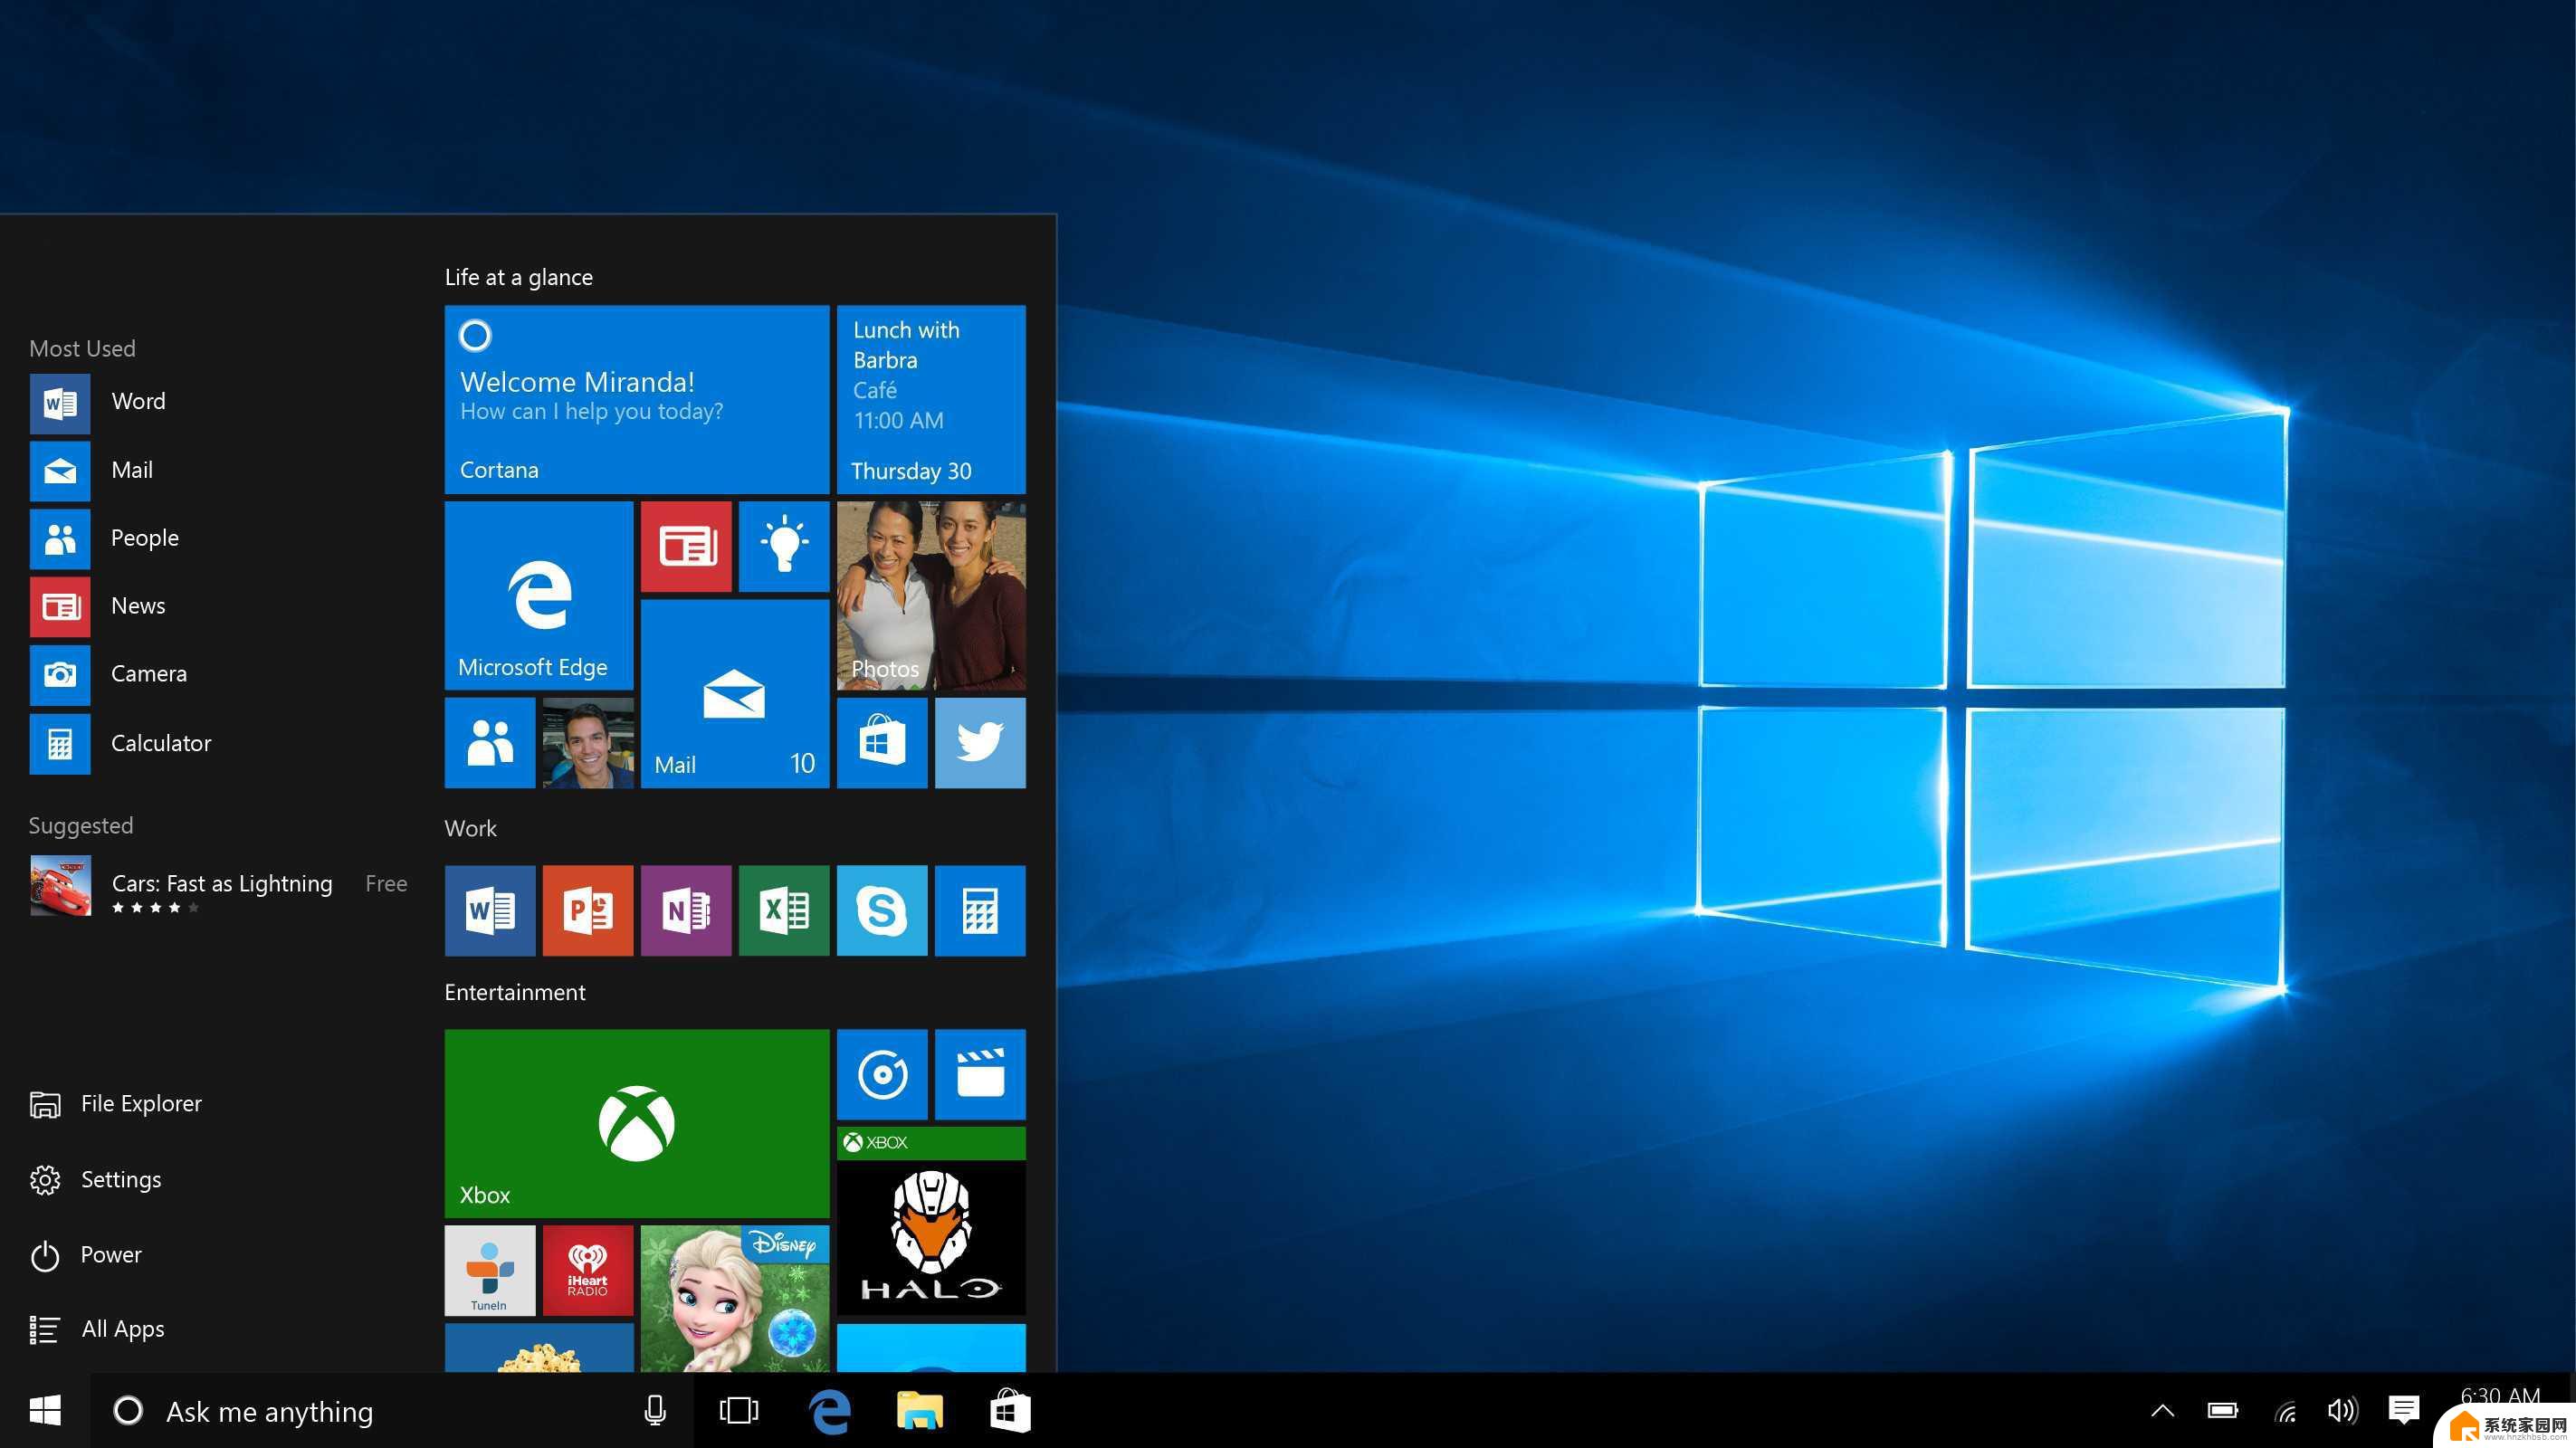The image size is (2576, 1448).
Task: Open Word from the Most Used list
Action: click(97, 403)
